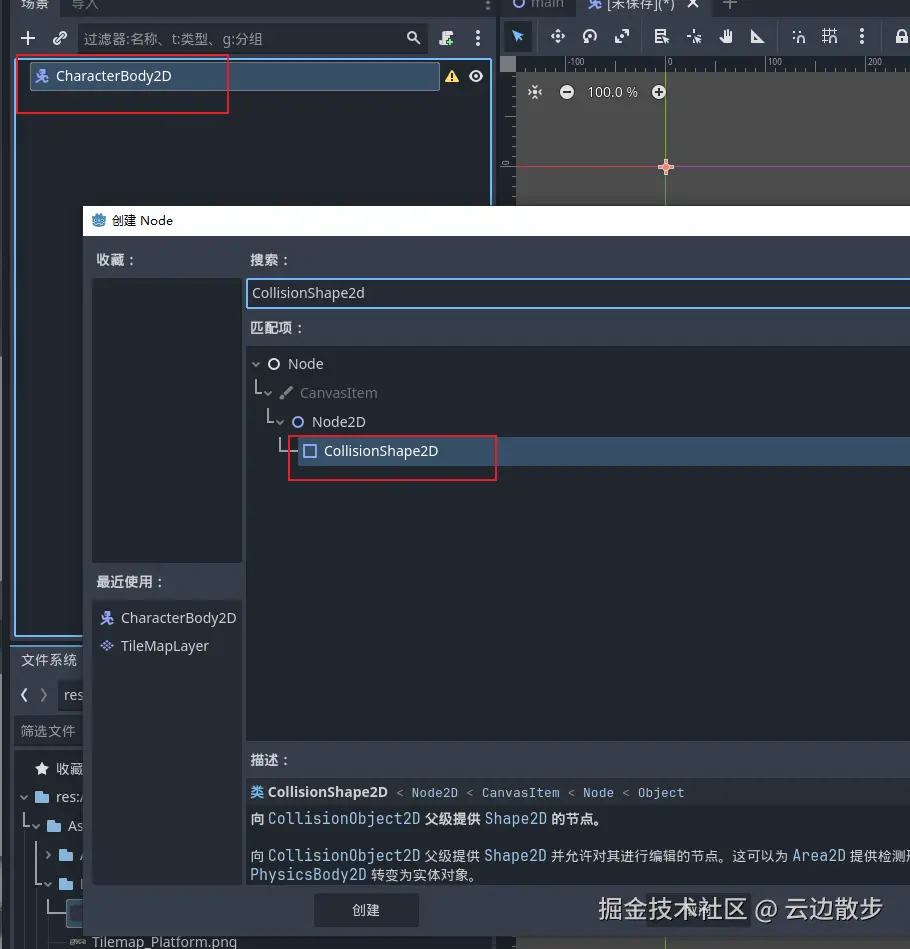
Task: Select Tilemap_Platform.png in FileSystem
Action: point(164,942)
